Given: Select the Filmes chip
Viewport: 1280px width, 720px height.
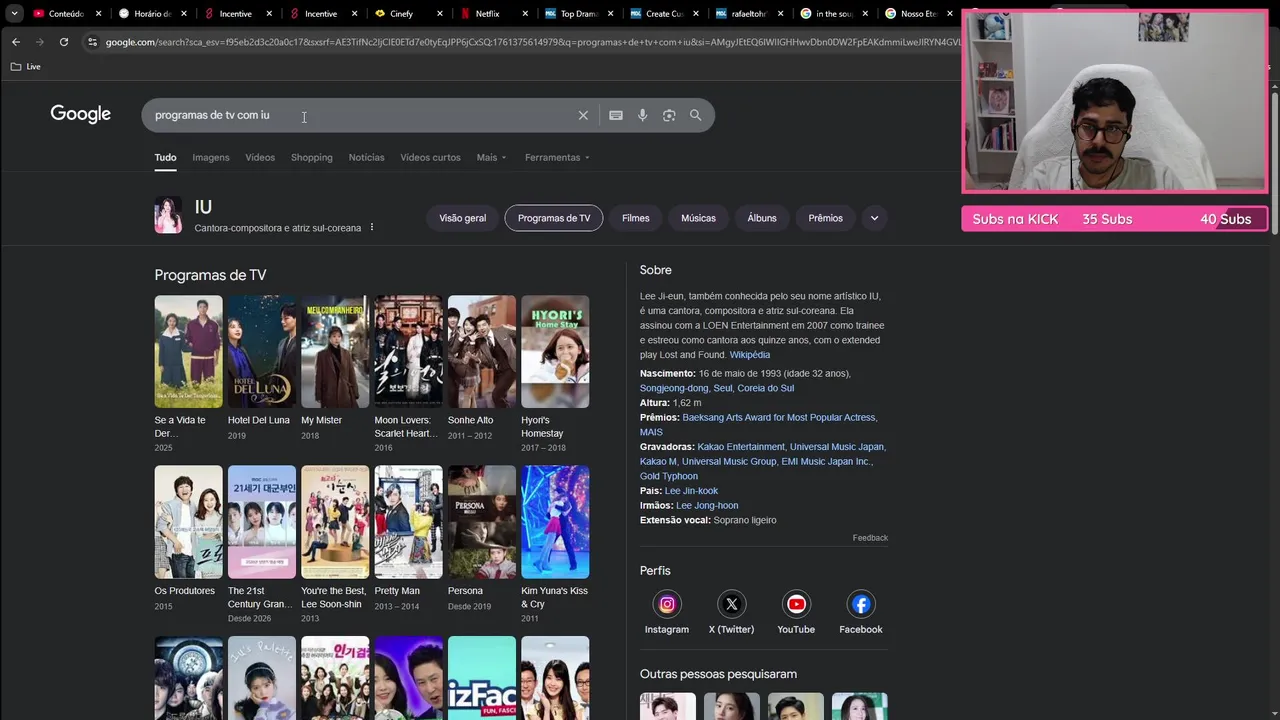Looking at the screenshot, I should pyautogui.click(x=636, y=218).
